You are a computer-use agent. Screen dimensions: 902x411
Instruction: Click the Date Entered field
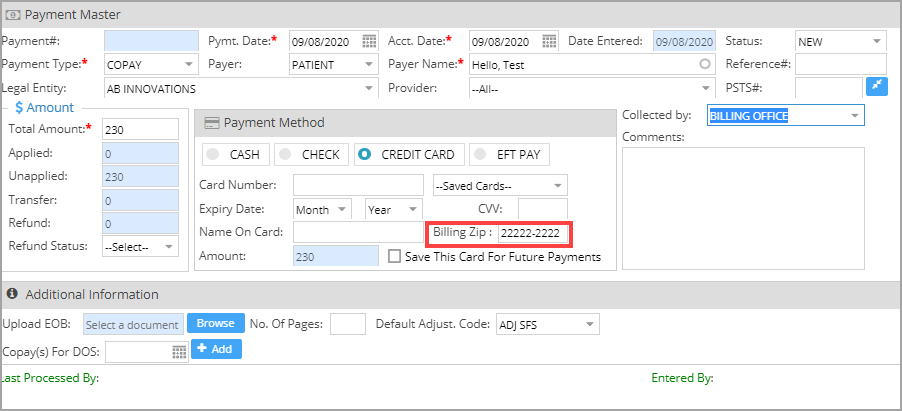point(685,41)
